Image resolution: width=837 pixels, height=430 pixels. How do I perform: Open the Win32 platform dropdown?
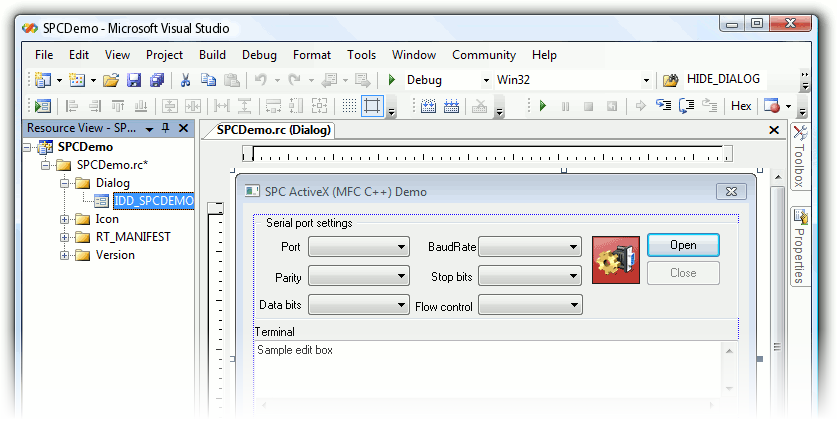tap(646, 81)
